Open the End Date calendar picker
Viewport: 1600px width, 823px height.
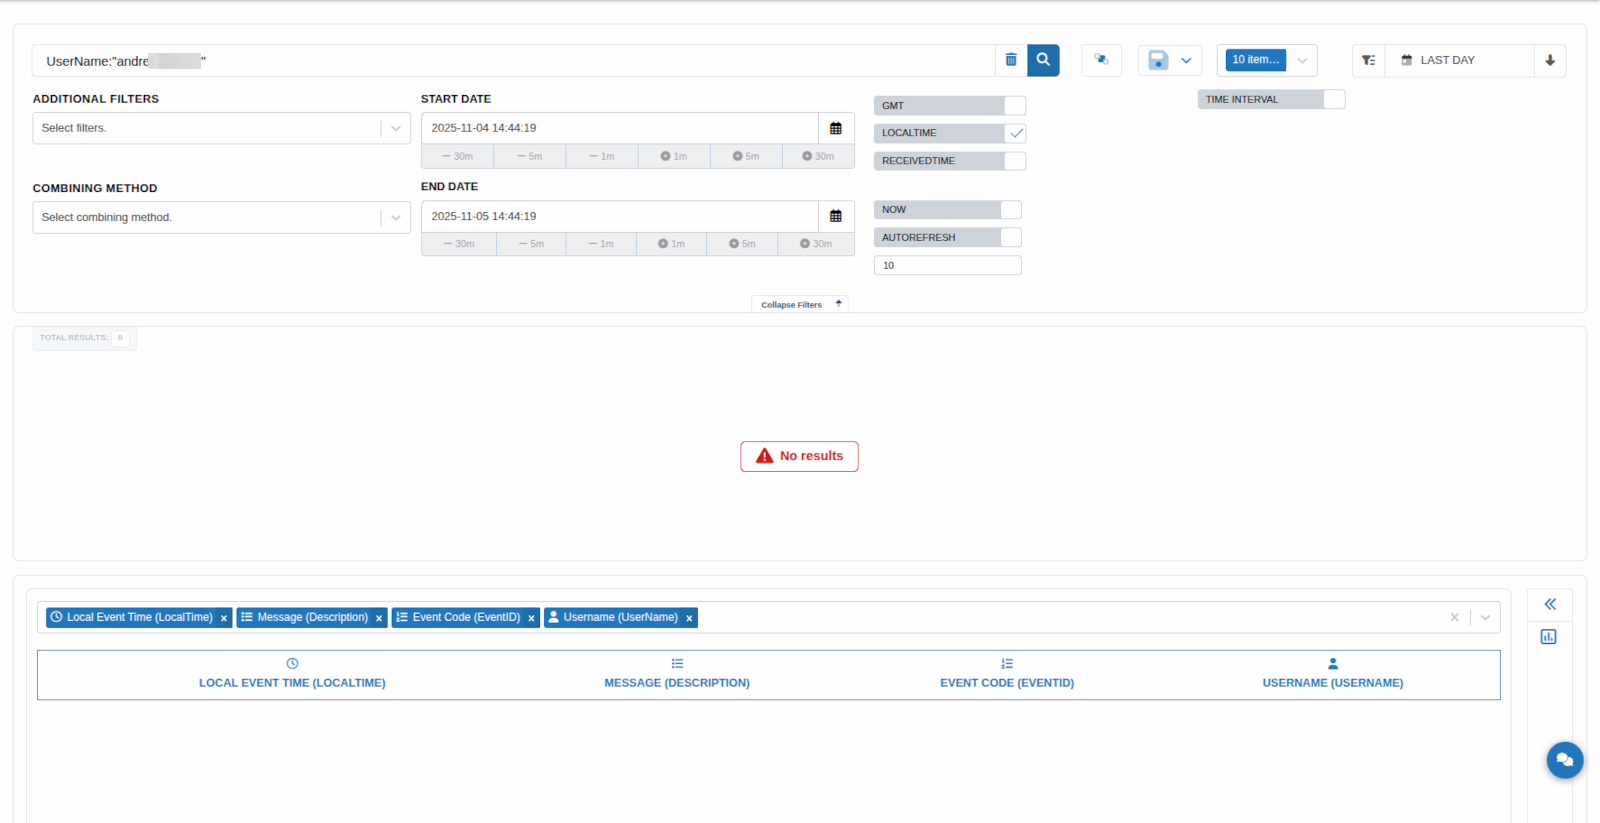[x=836, y=216]
